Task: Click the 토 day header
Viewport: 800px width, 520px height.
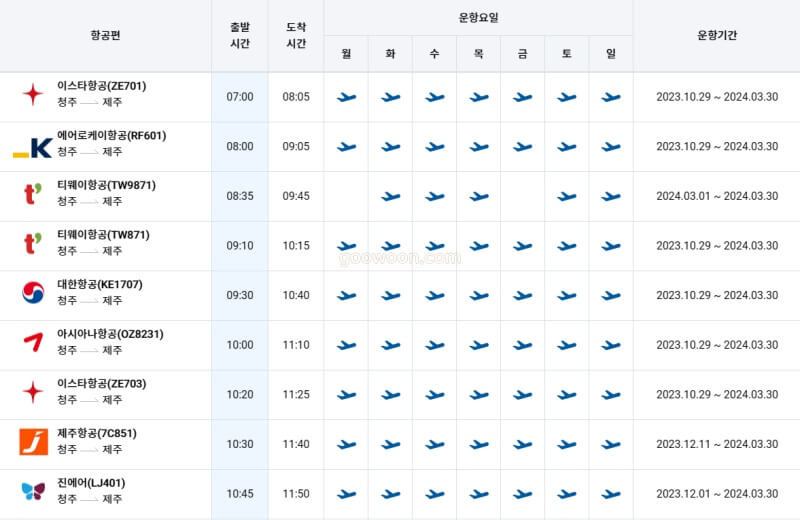Action: point(567,54)
